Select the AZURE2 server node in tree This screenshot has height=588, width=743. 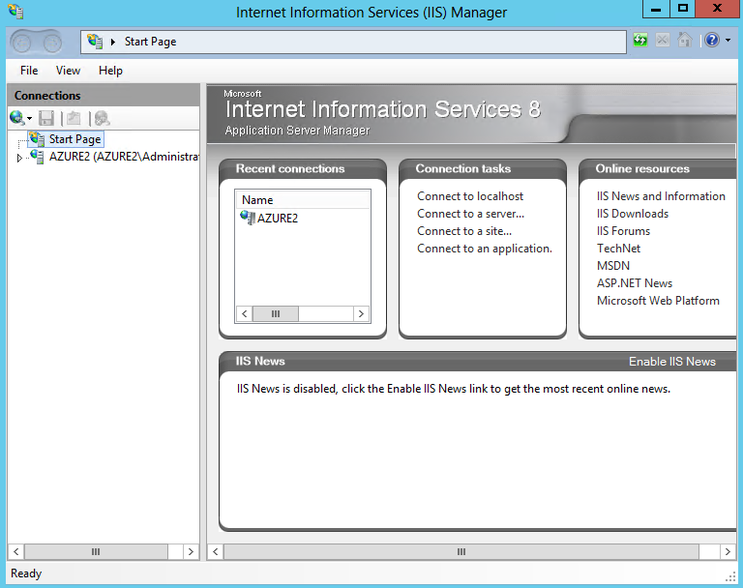tap(124, 156)
